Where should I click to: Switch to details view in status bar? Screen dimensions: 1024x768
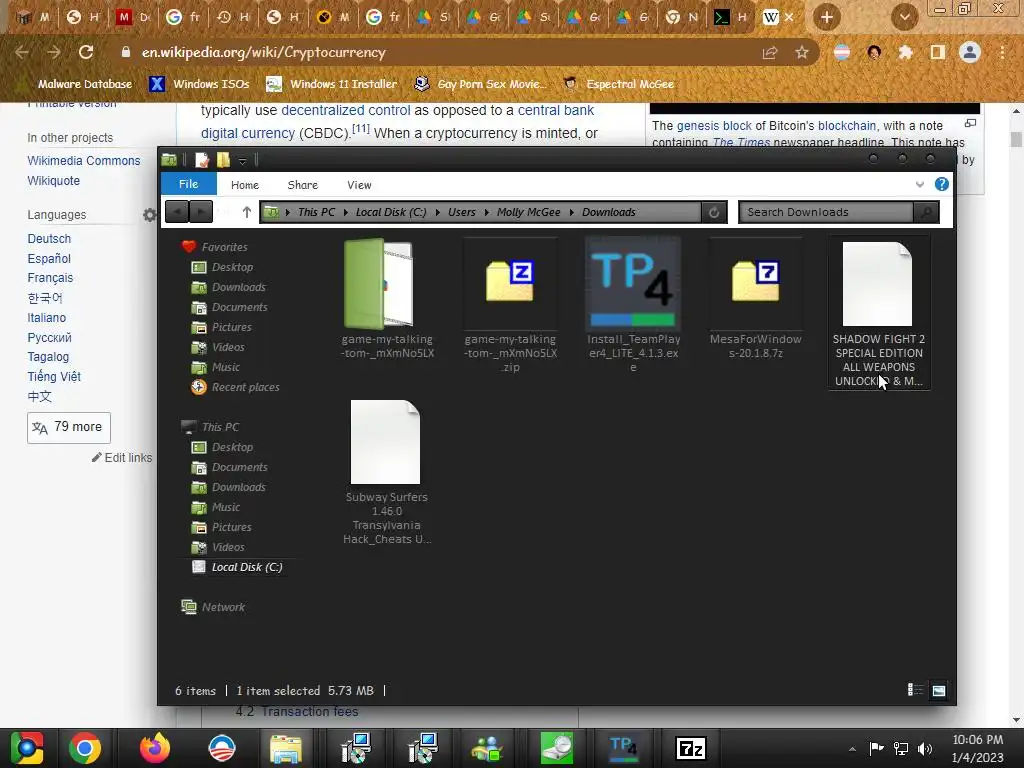[x=915, y=690]
